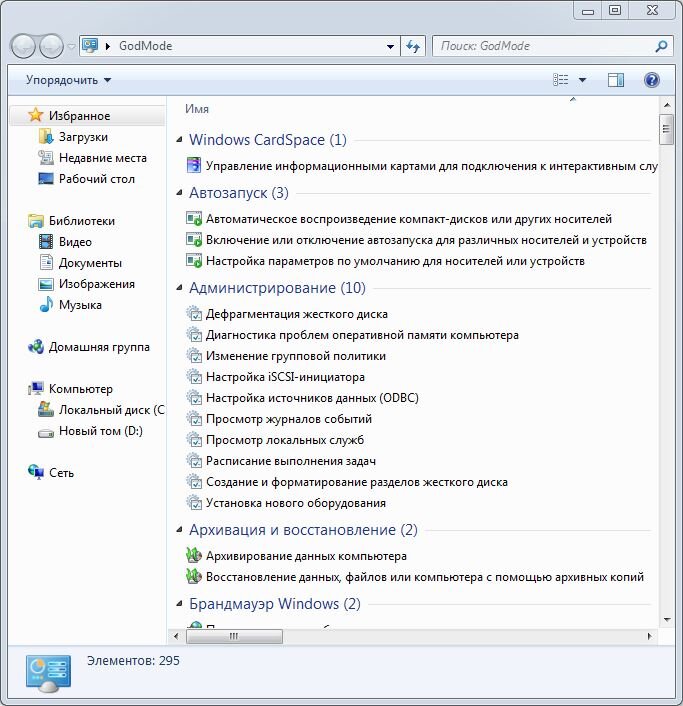Click the horizontal scrollbar thumb

[234, 636]
